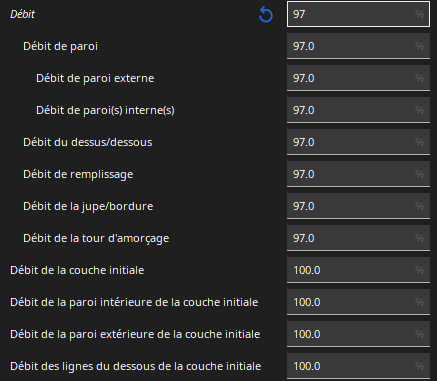
Task: Click the Débit setting label
Action: tap(22, 14)
